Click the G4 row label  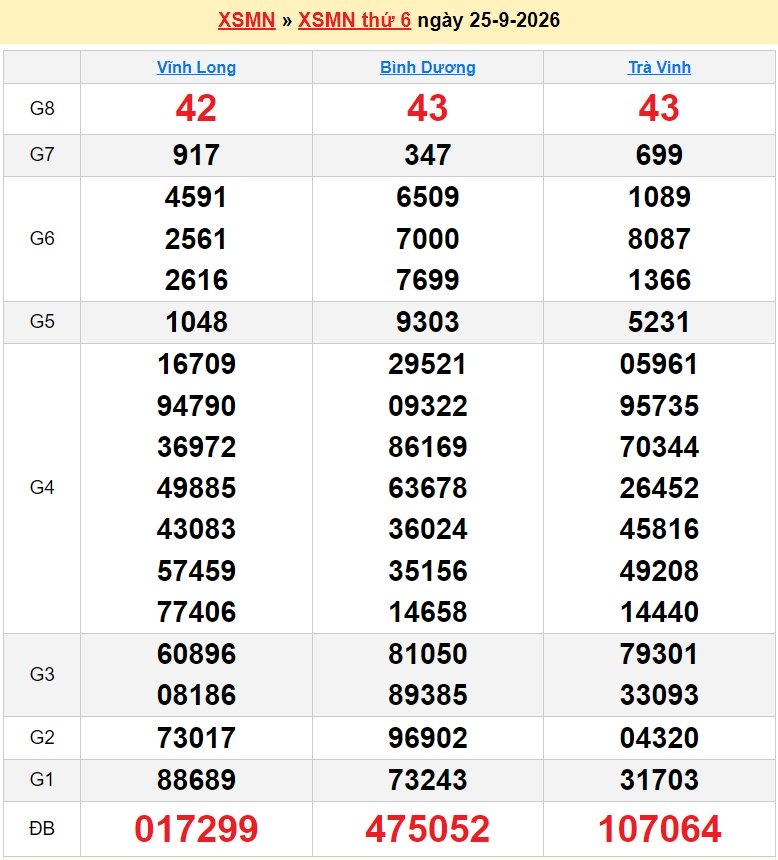tap(42, 488)
